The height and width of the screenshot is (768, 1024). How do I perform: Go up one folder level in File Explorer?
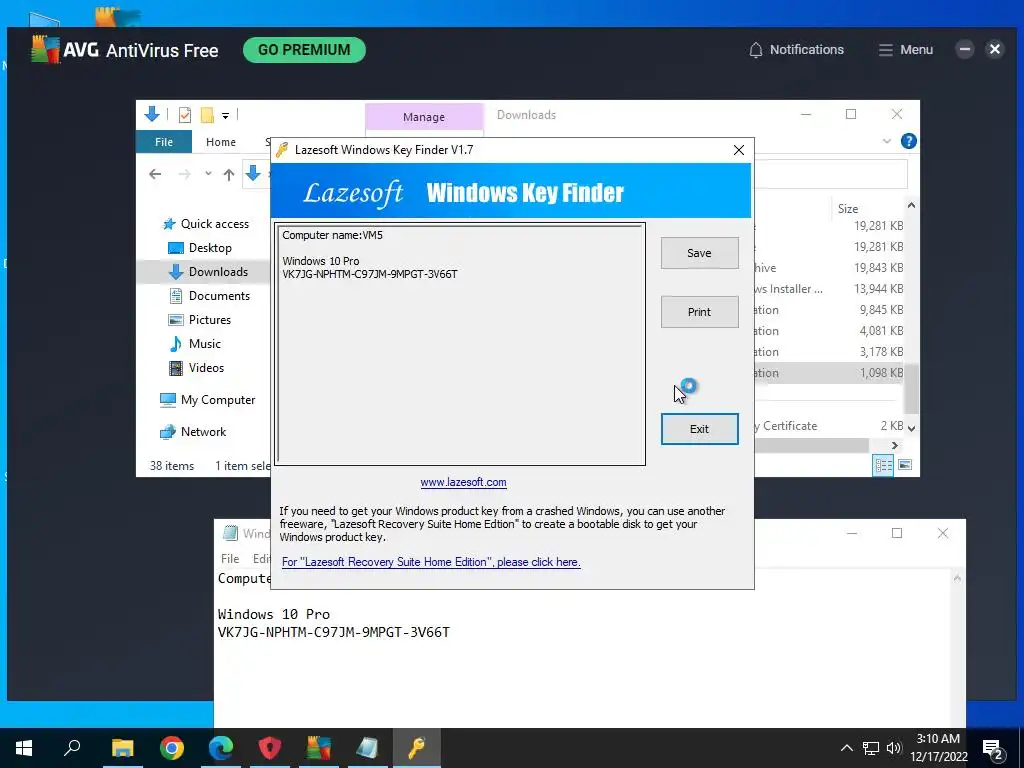229,174
